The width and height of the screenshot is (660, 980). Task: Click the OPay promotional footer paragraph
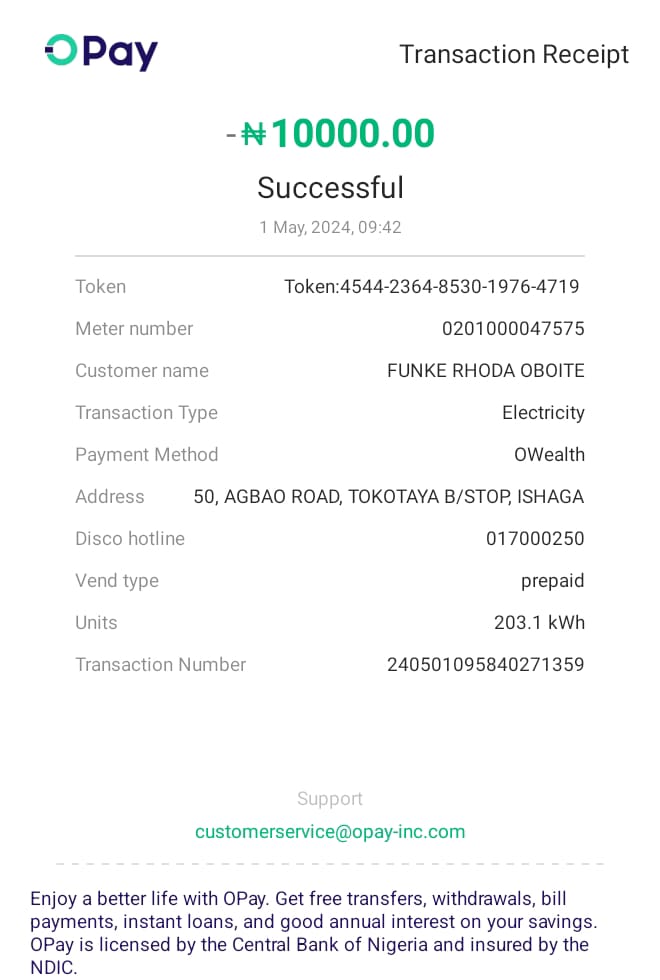coord(314,932)
